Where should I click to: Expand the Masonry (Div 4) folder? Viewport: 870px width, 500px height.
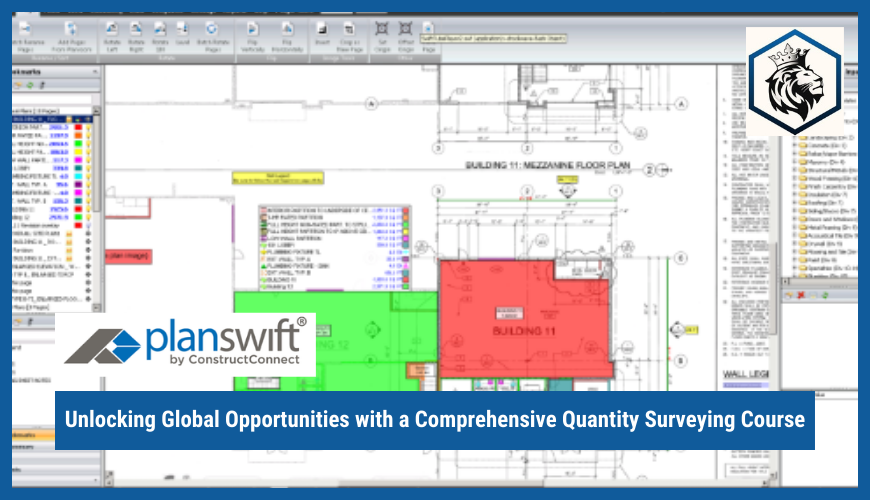point(795,162)
